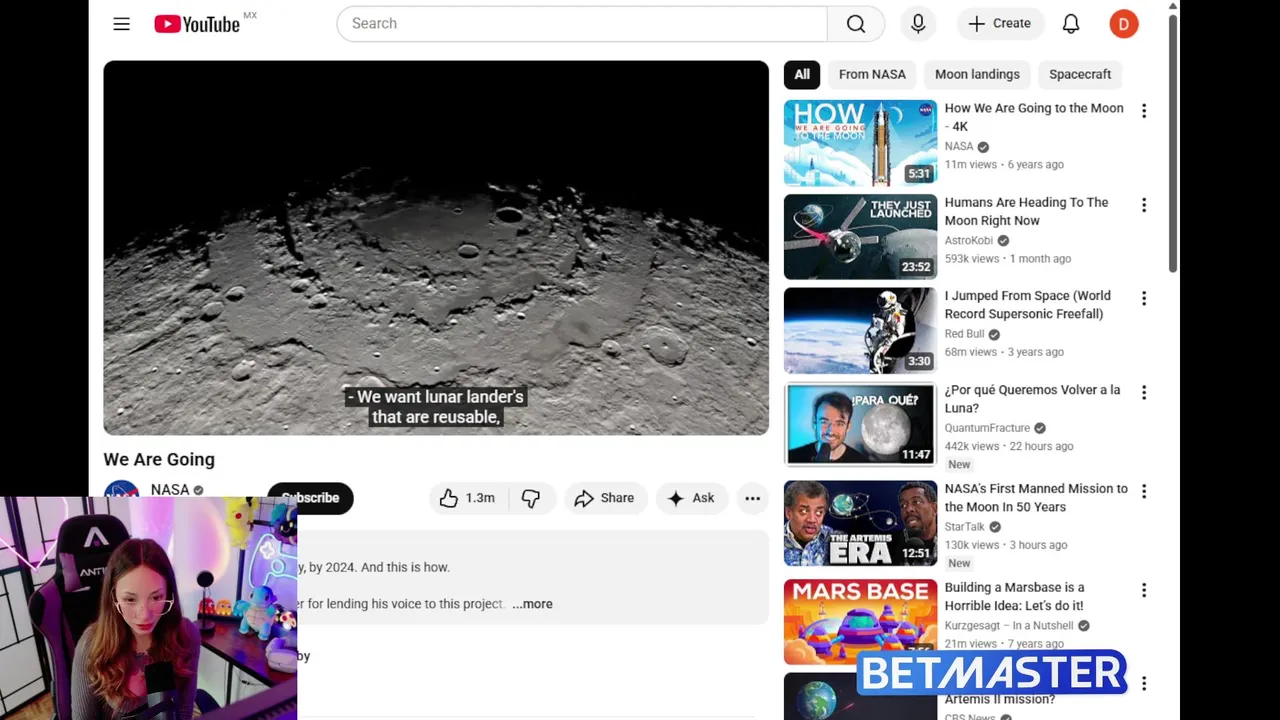Open options for How We Are Going video
Image resolution: width=1280 pixels, height=720 pixels.
[1144, 111]
